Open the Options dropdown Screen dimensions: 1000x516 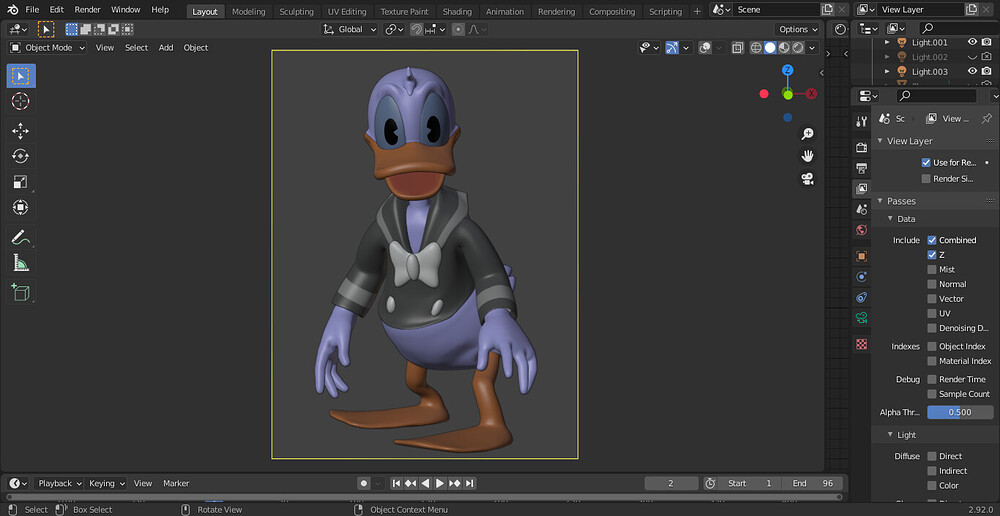click(798, 29)
